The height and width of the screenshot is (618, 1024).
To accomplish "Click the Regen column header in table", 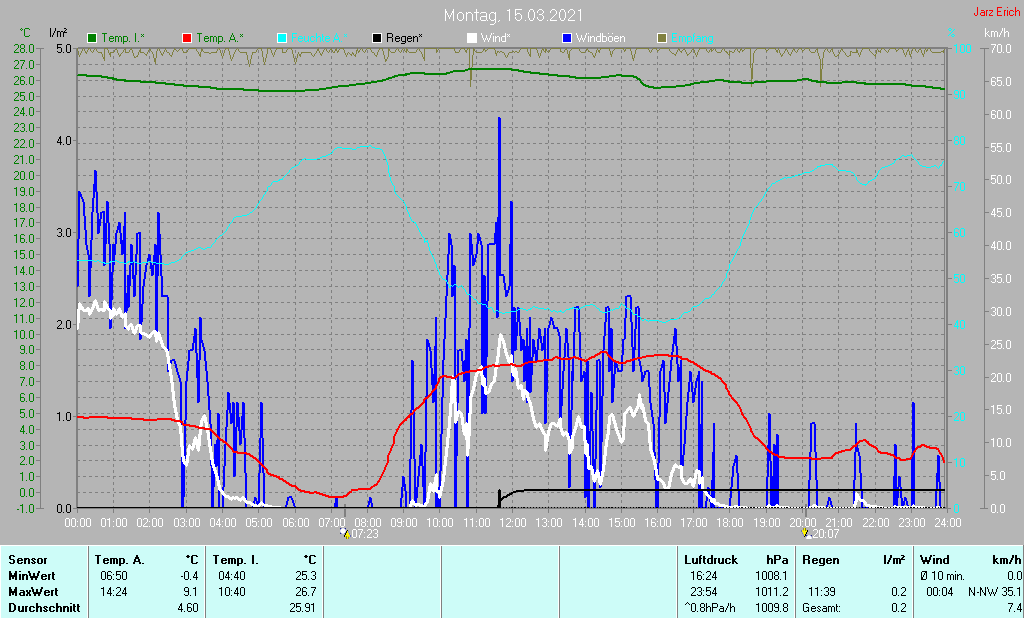I will tap(821, 560).
